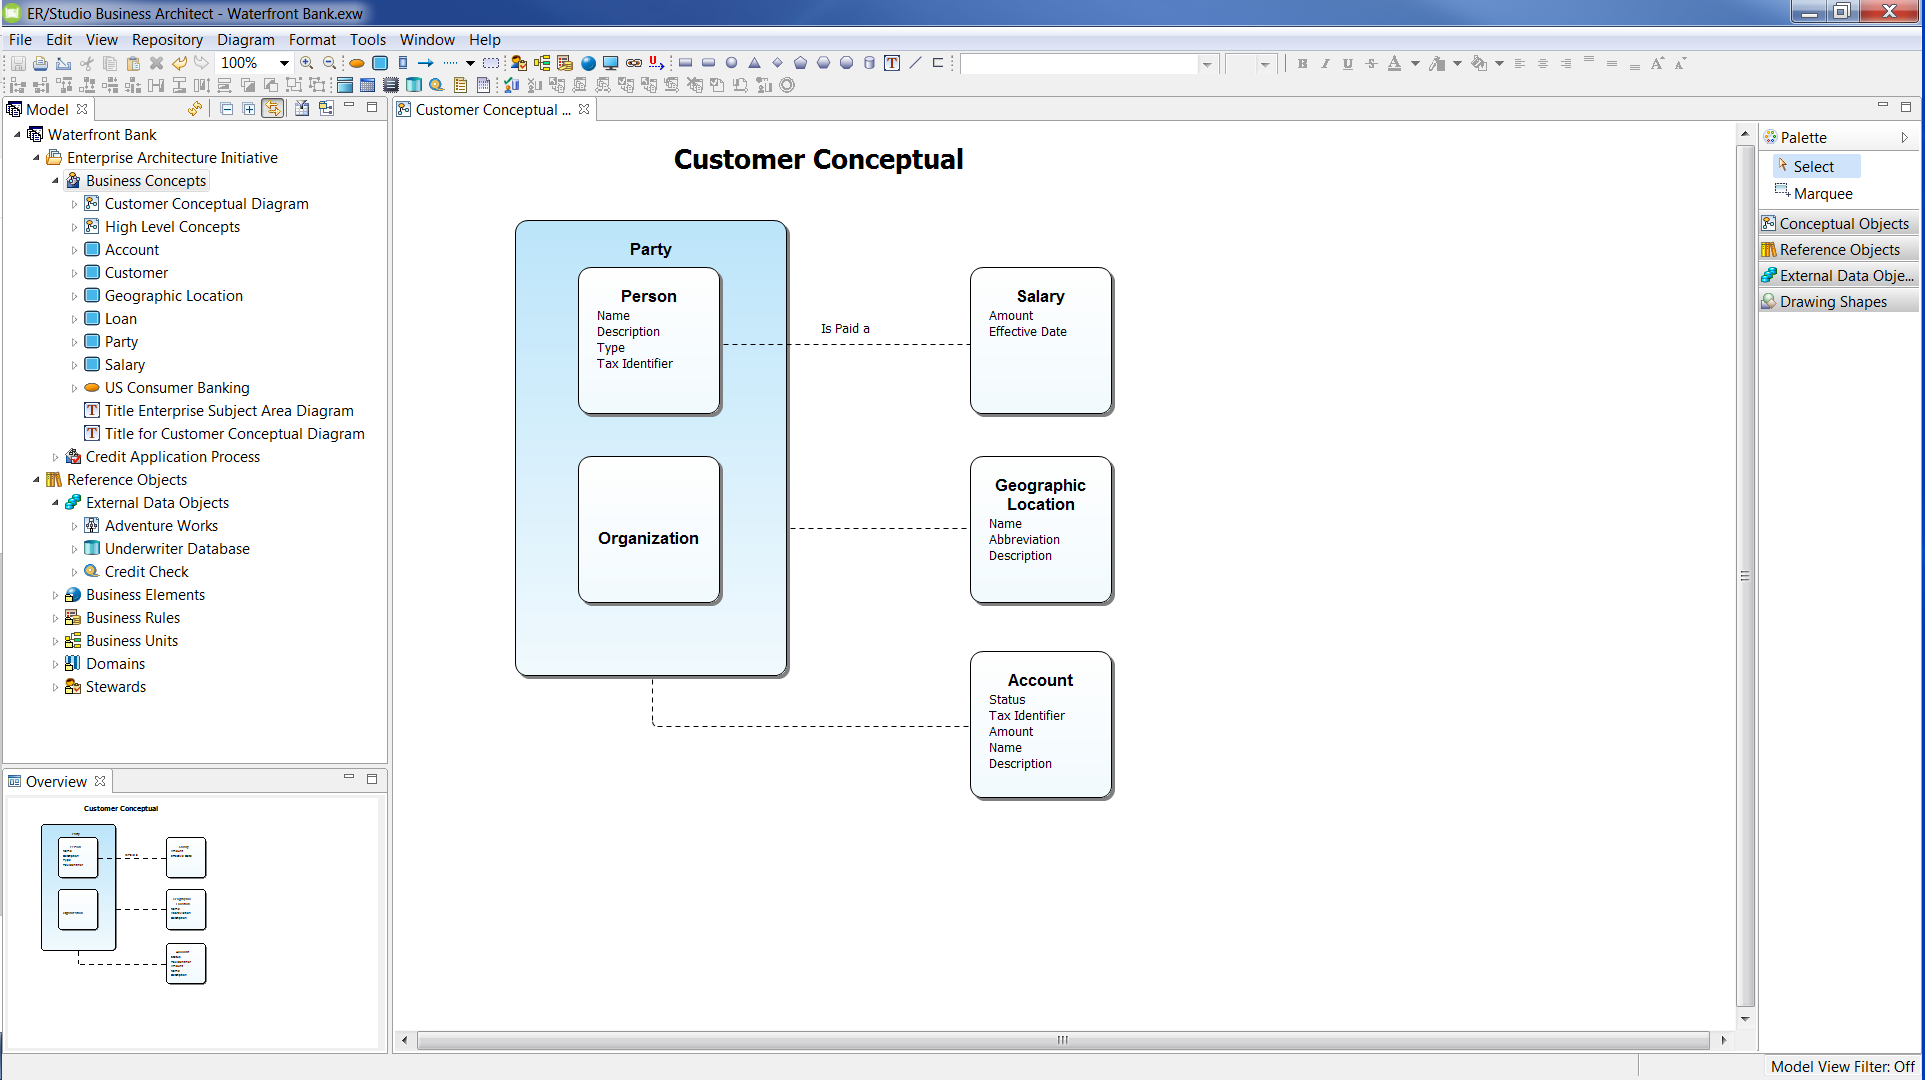Click Collapse All in Model panel
This screenshot has height=1080, width=1925.
(227, 109)
